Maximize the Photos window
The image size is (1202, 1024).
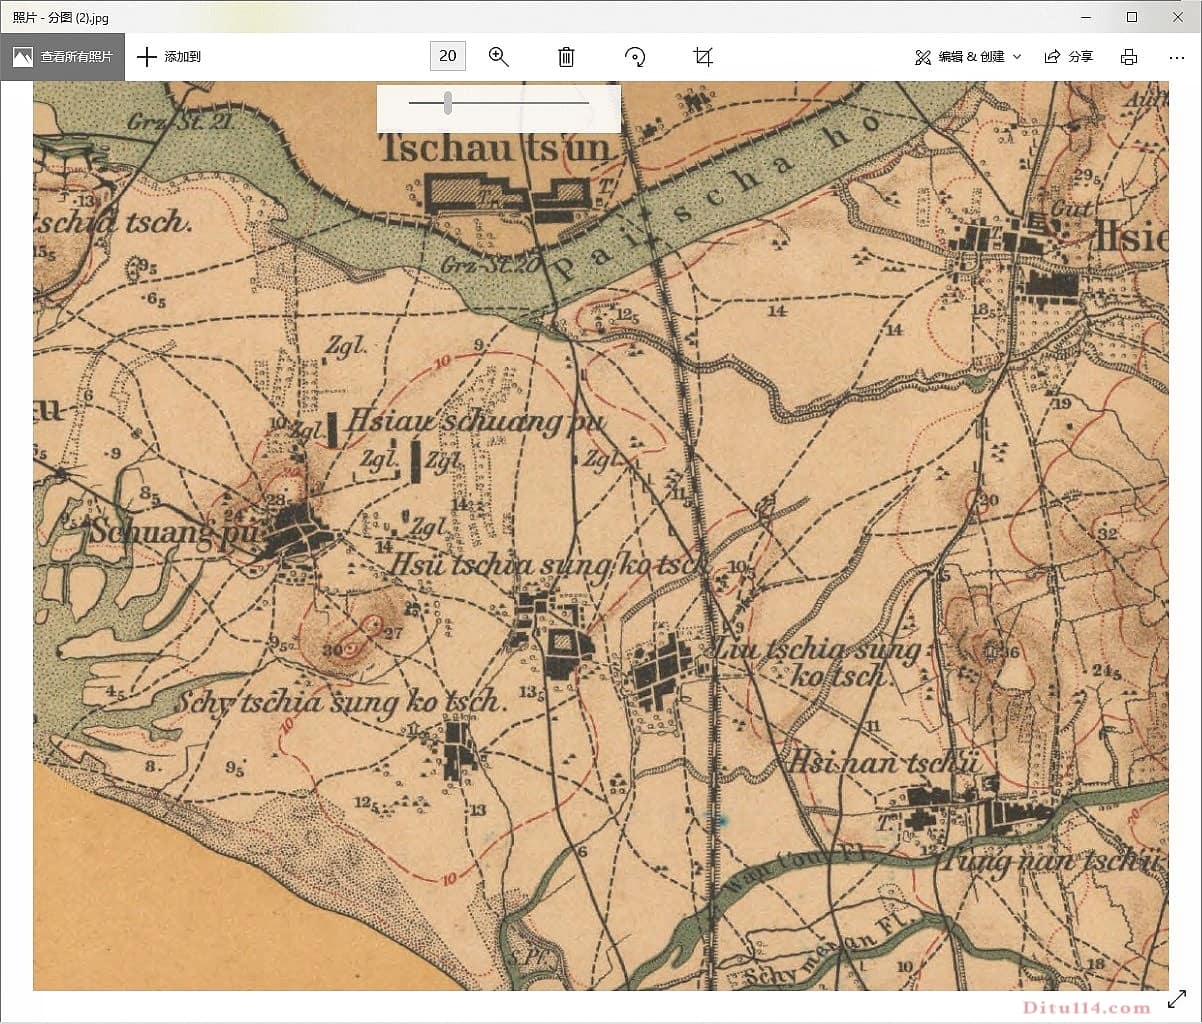click(x=1132, y=17)
